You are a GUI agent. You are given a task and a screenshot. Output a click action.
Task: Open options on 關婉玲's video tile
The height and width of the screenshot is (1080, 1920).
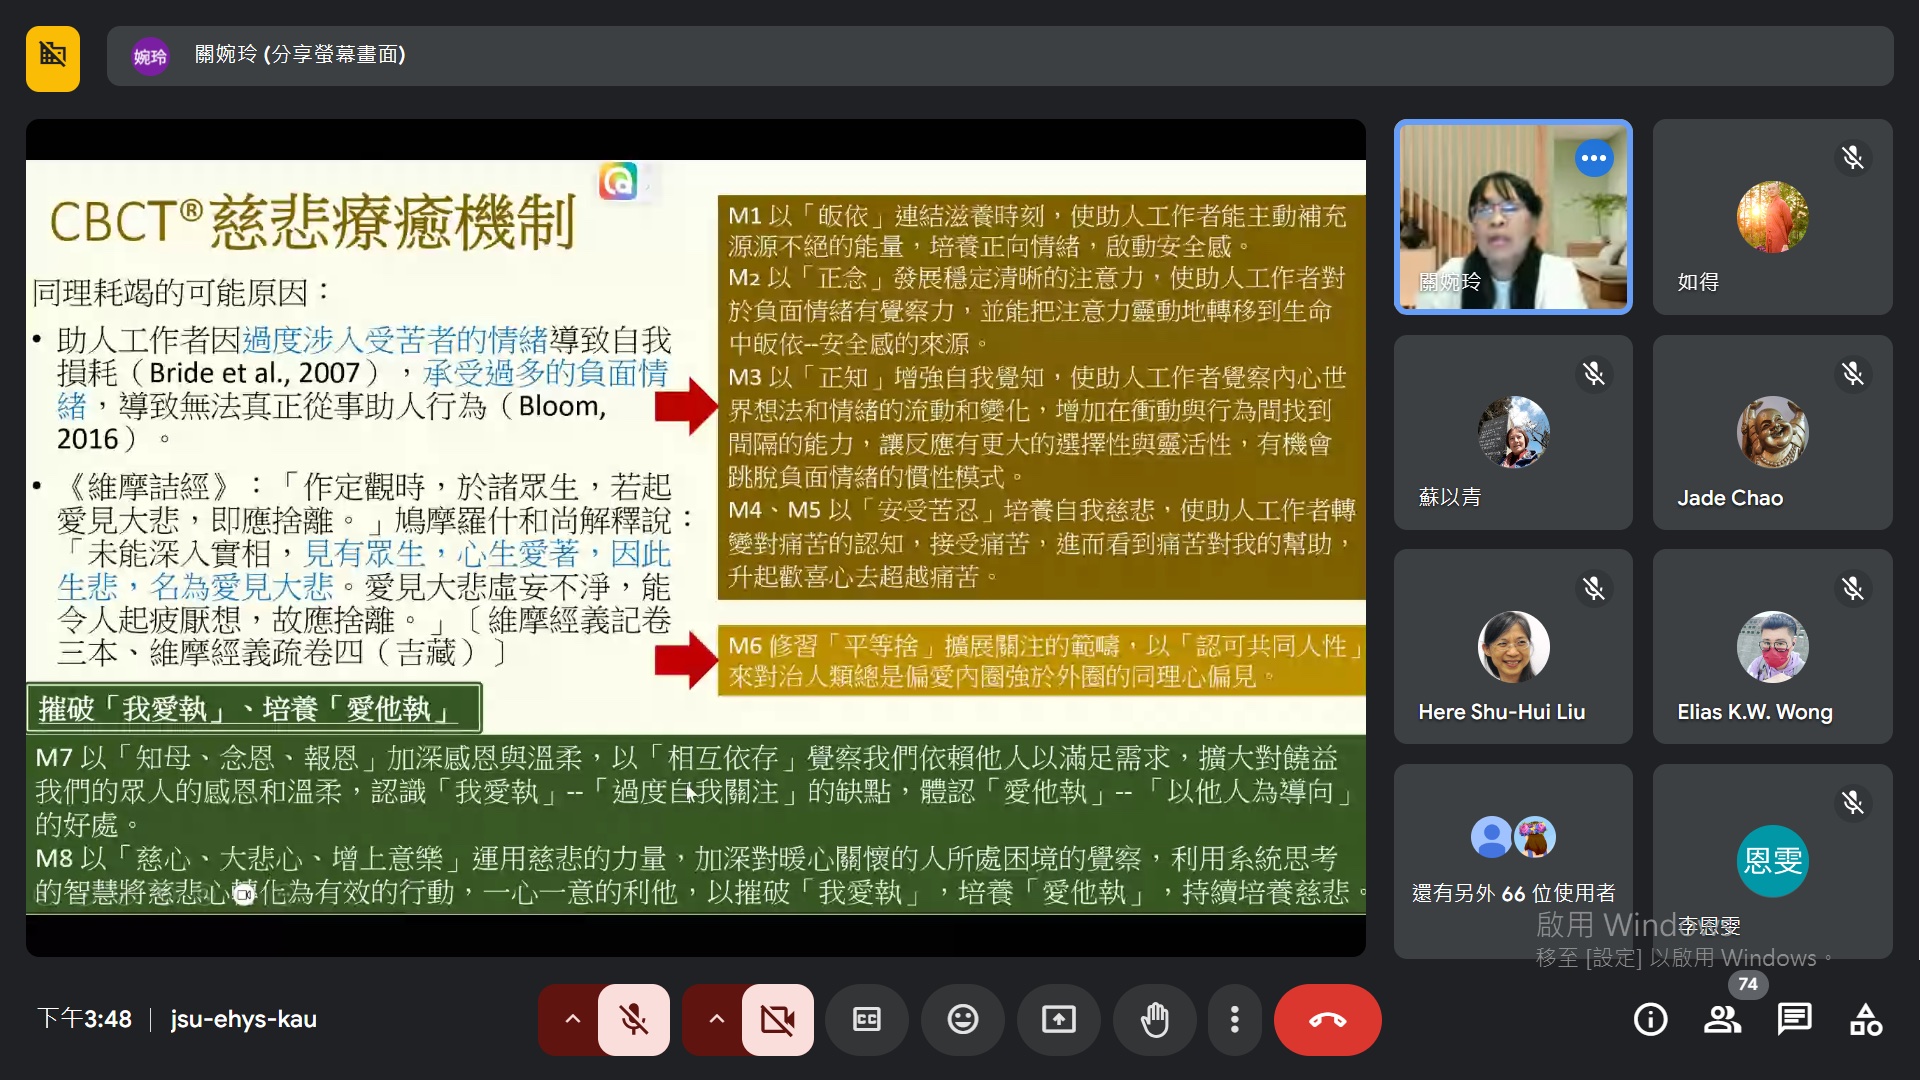[1593, 158]
